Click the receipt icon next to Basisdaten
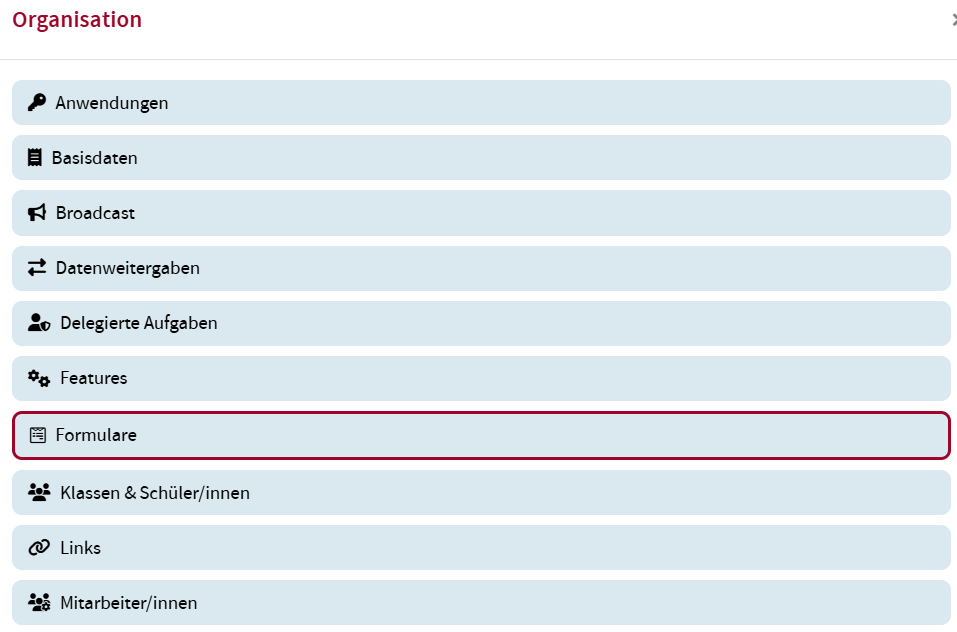957x632 pixels. point(35,157)
